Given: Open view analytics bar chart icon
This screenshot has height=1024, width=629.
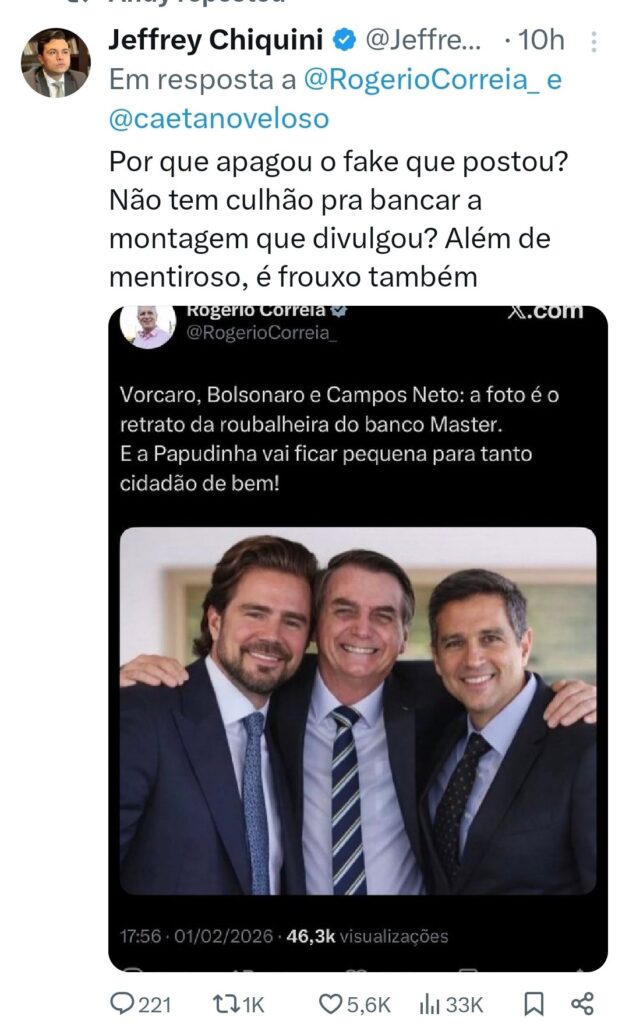Looking at the screenshot, I should [x=431, y=1003].
